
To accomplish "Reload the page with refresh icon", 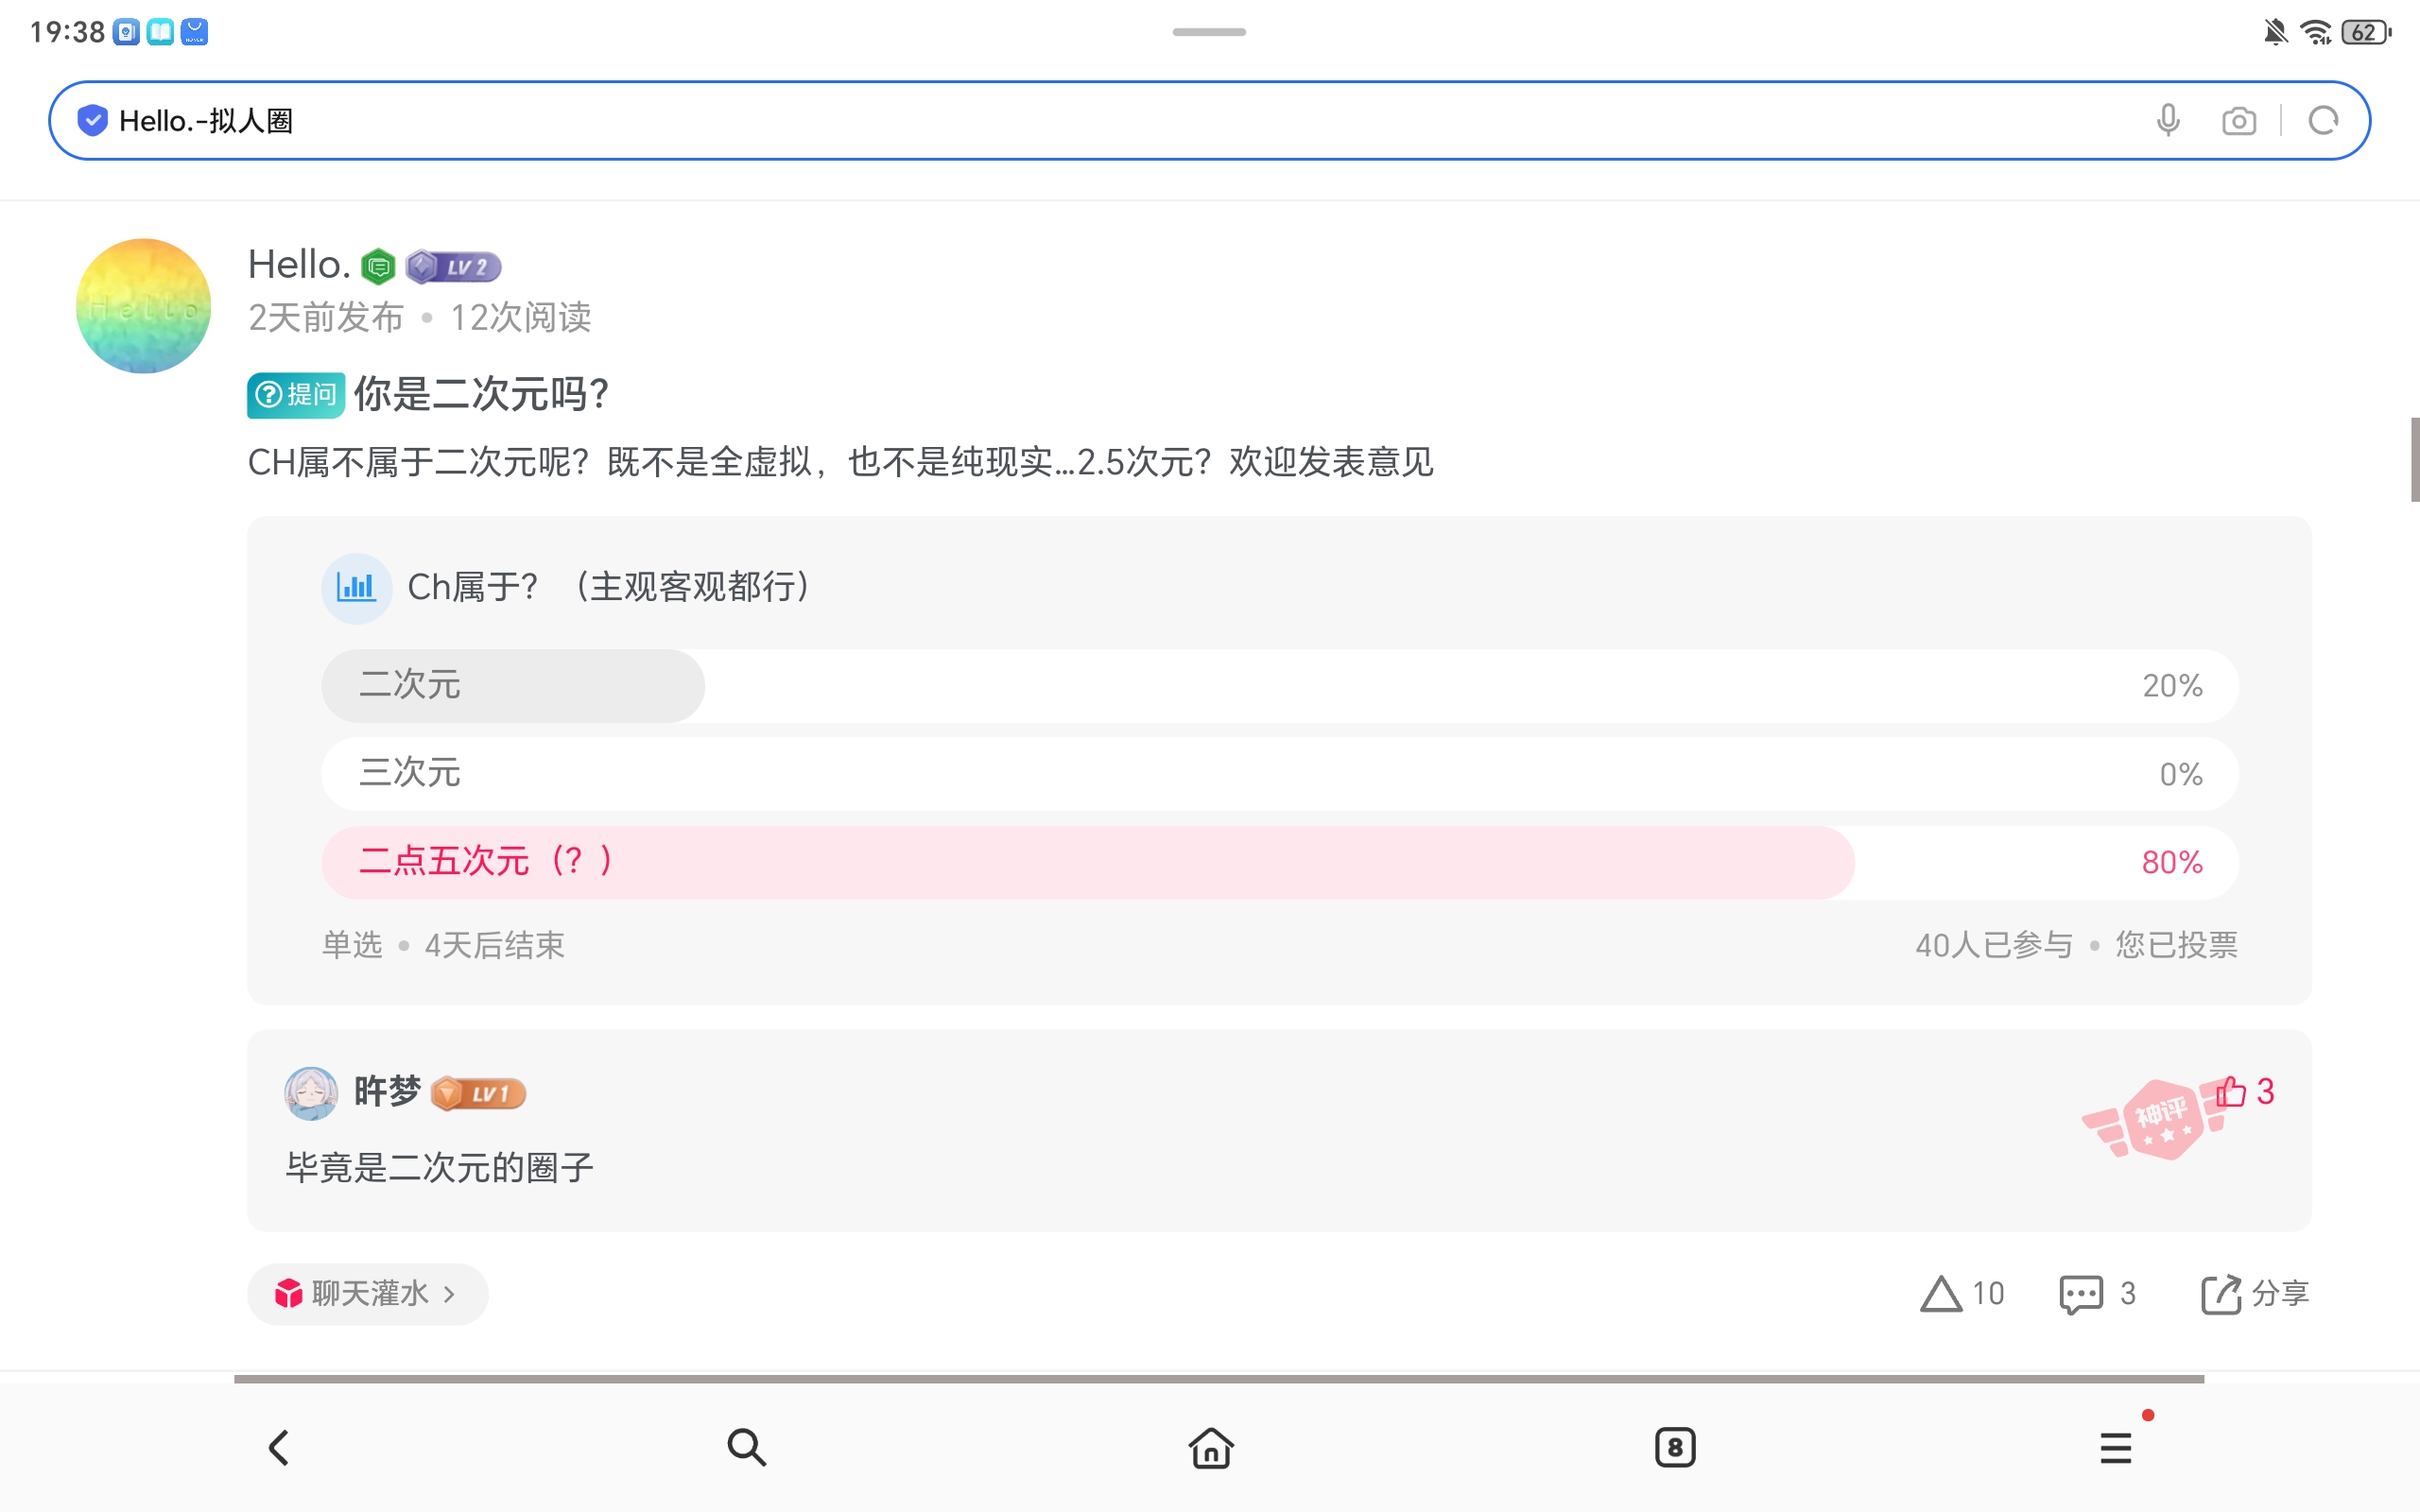I will tap(2322, 121).
